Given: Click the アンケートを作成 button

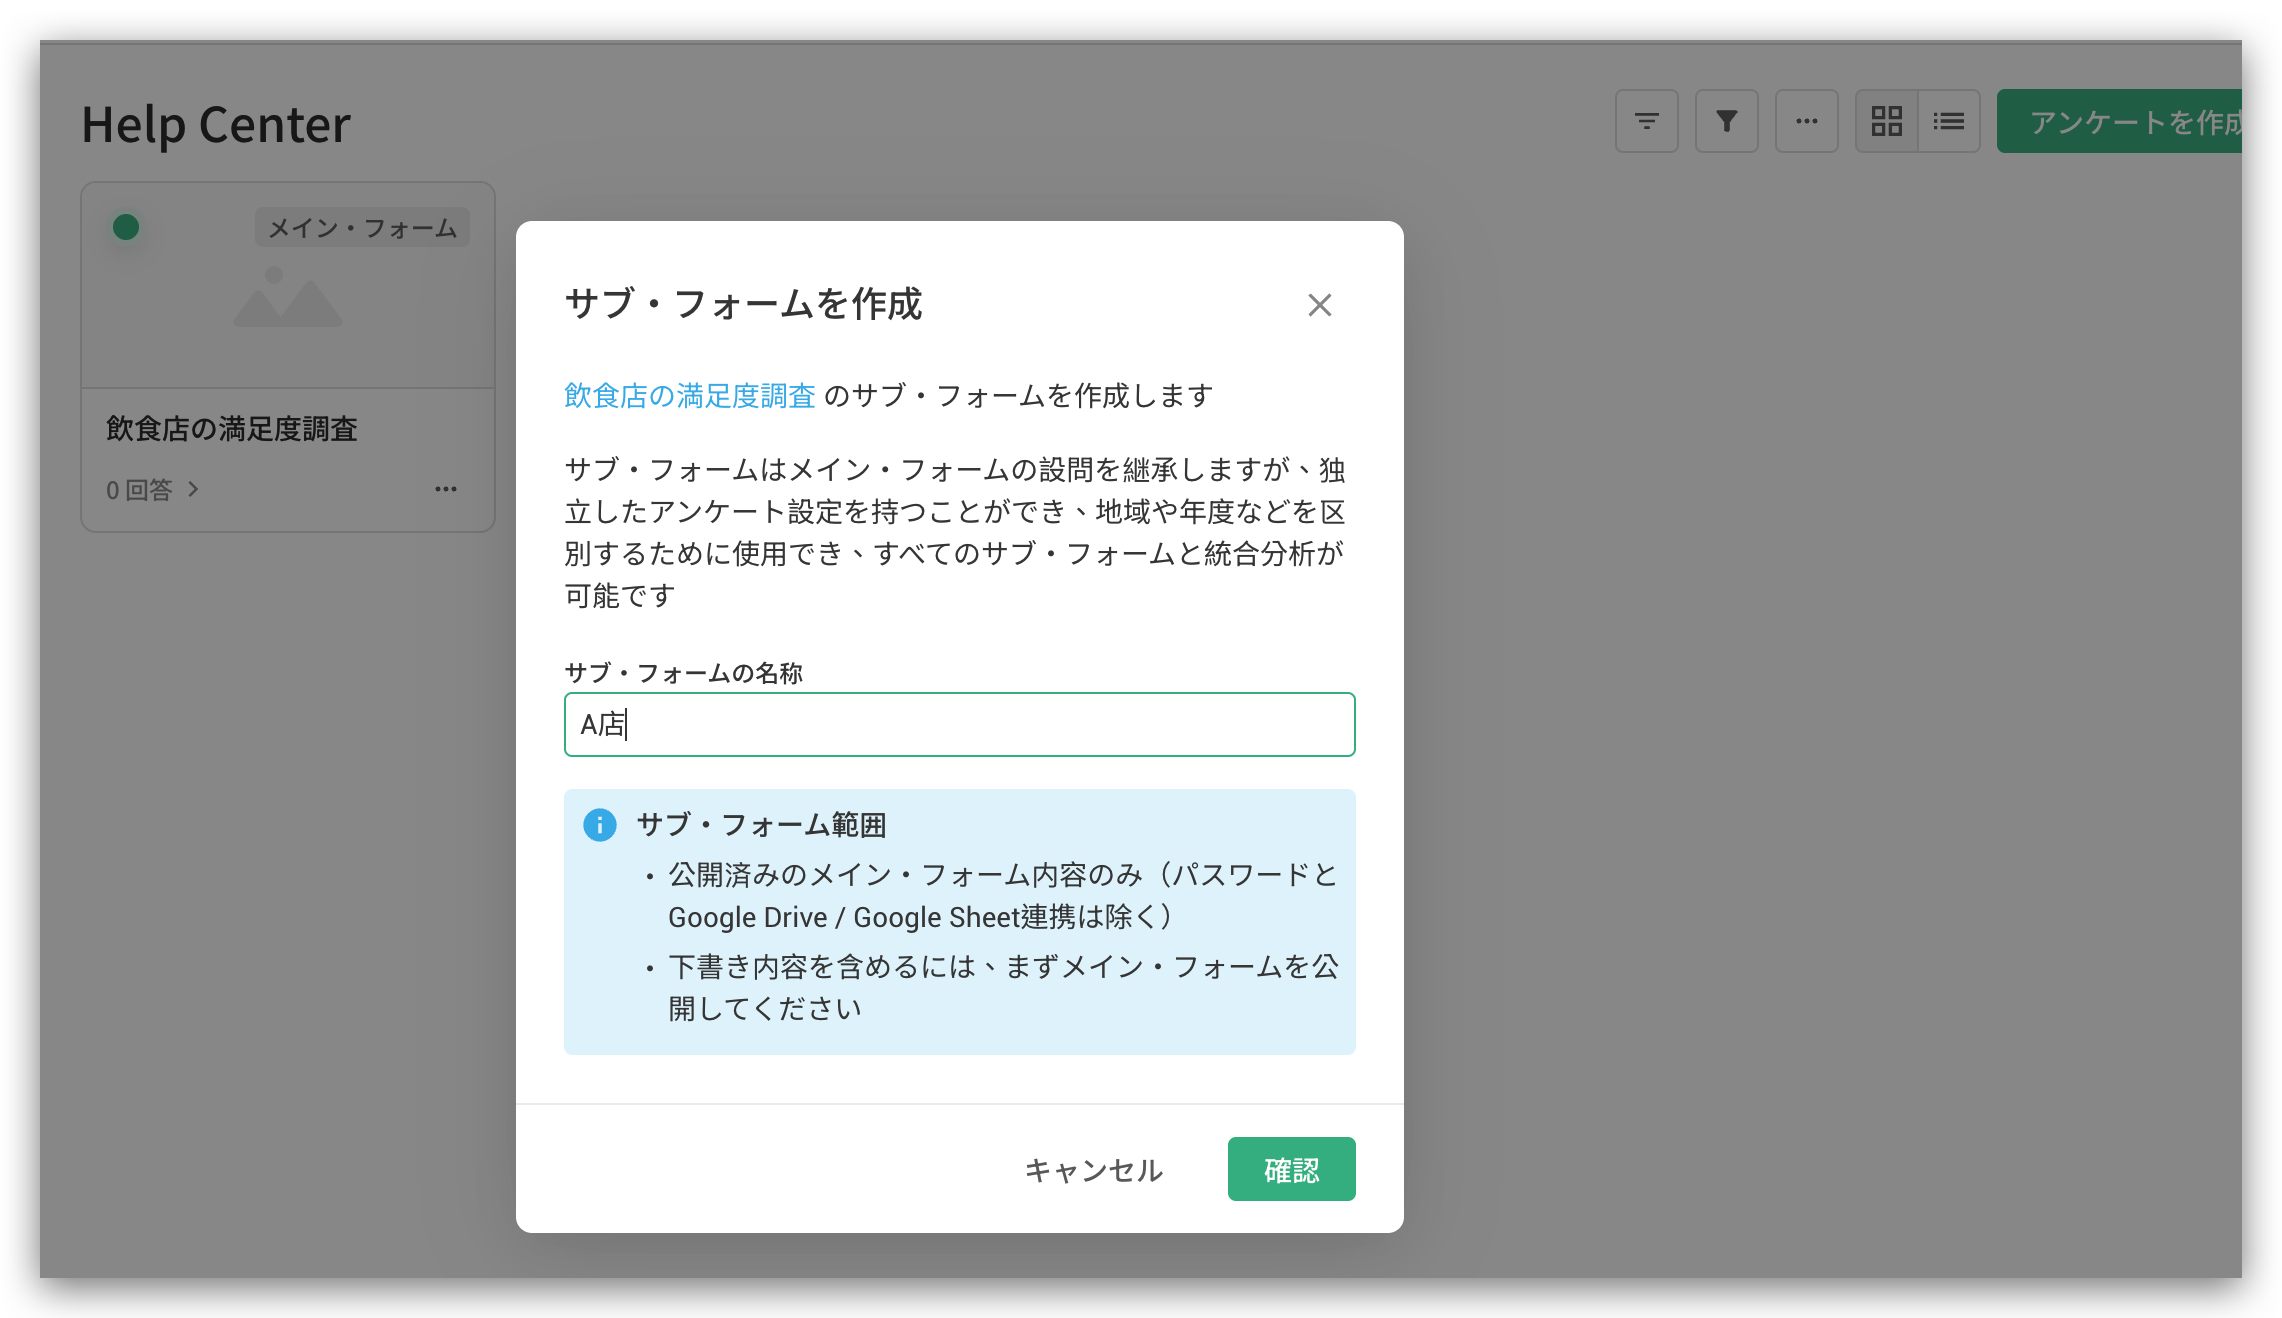Looking at the screenshot, I should point(2120,122).
